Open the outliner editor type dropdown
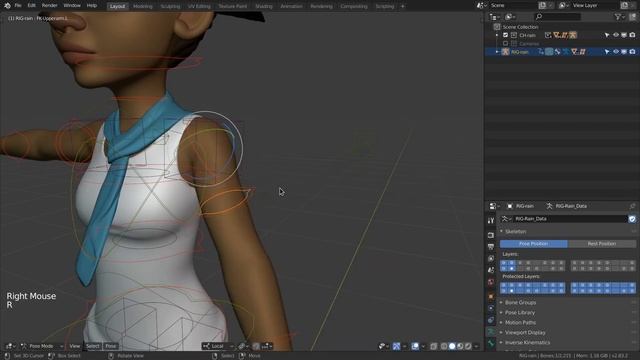 [494, 17]
